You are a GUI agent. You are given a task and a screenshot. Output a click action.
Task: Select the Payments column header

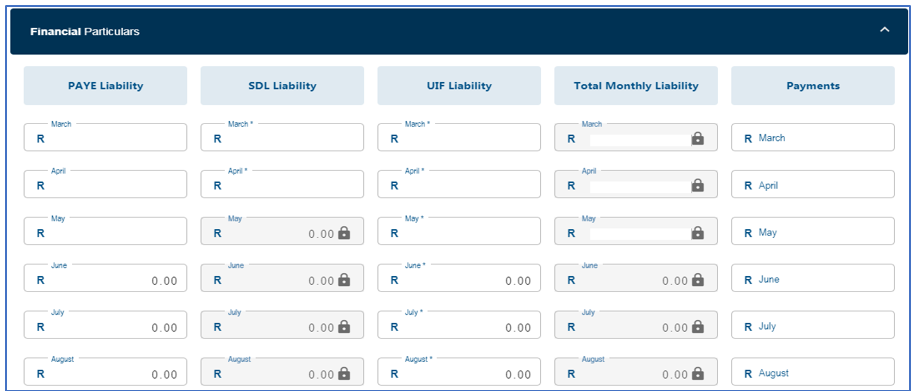pyautogui.click(x=813, y=86)
